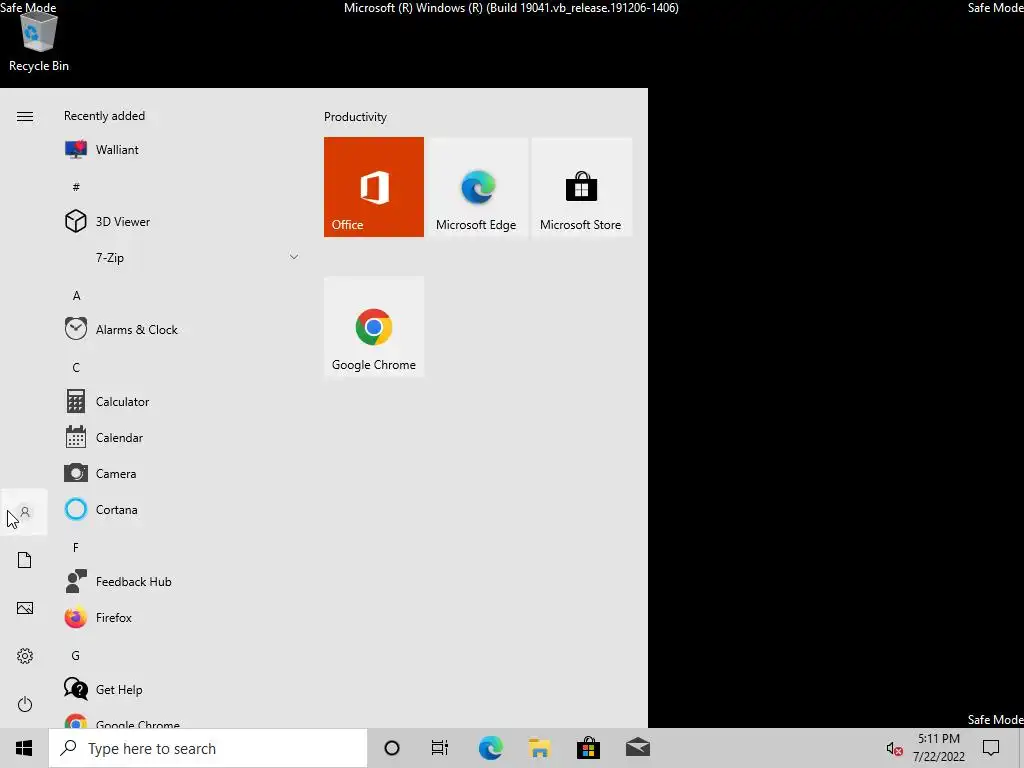Open Task View on the taskbar
The width and height of the screenshot is (1024, 768).
pyautogui.click(x=440, y=748)
